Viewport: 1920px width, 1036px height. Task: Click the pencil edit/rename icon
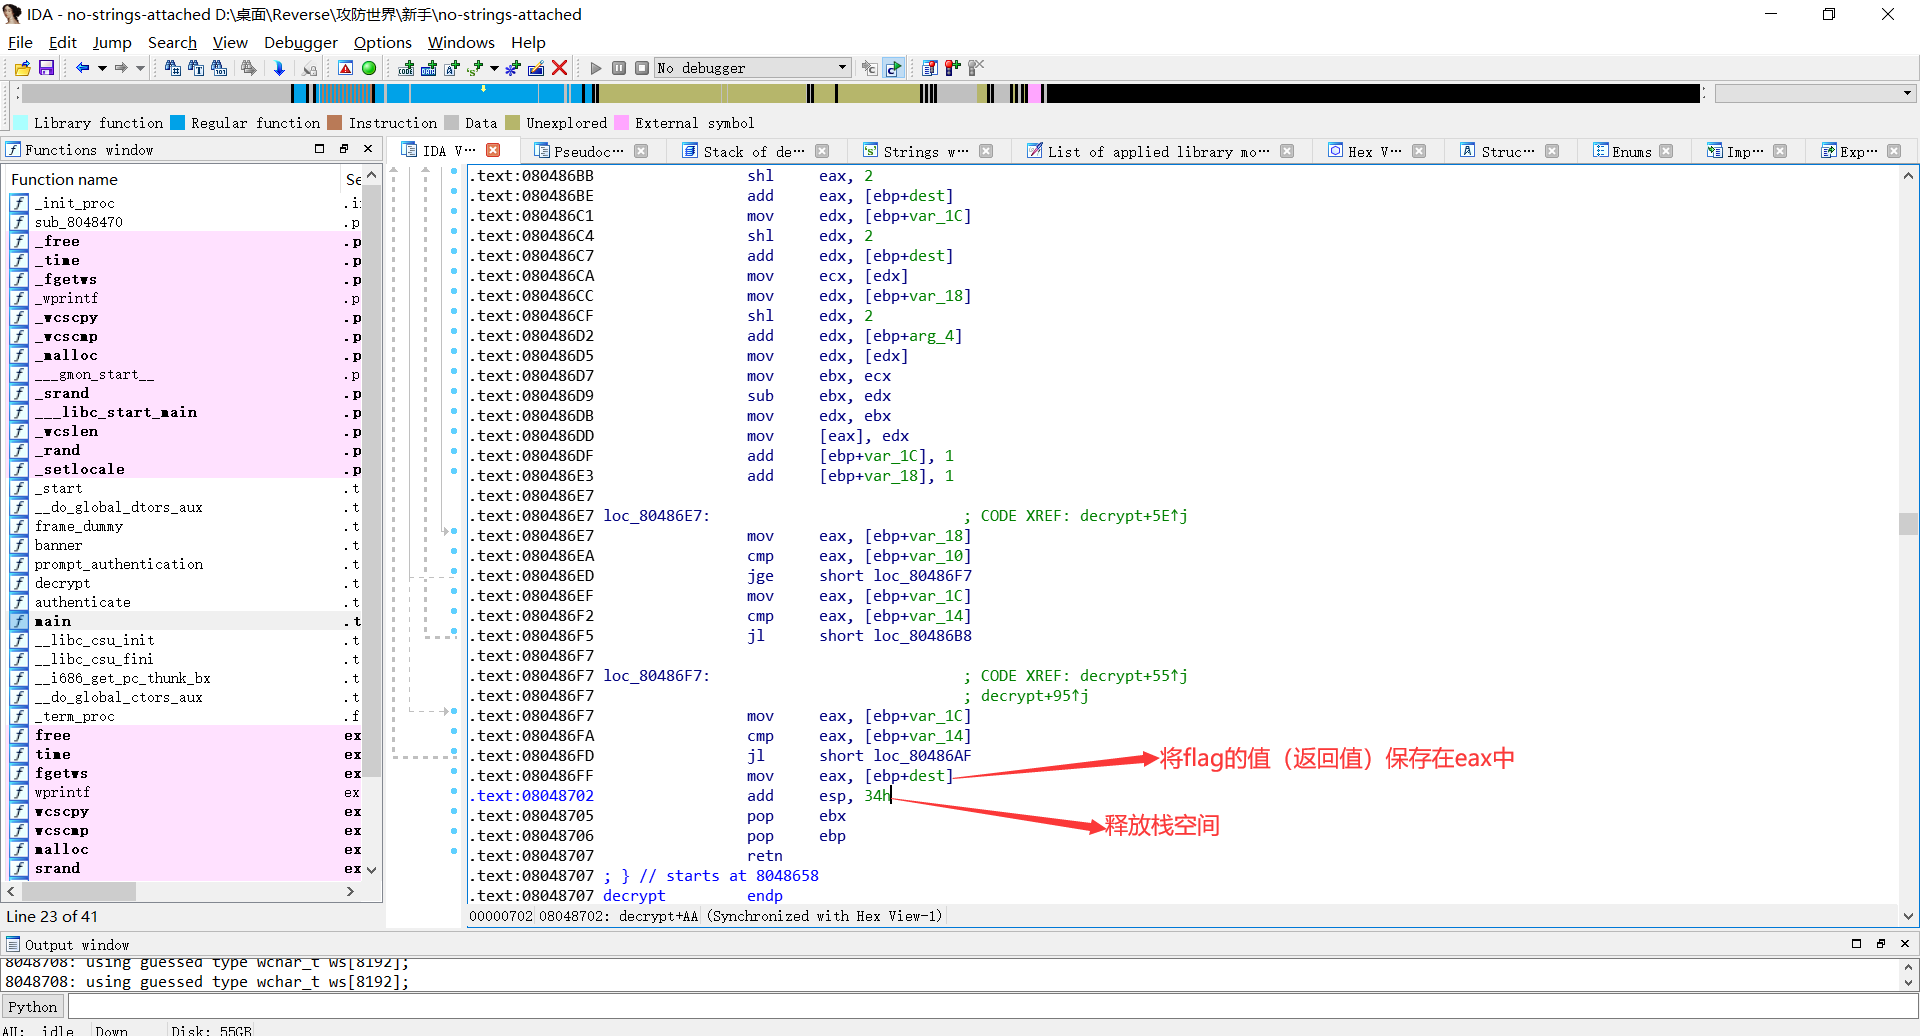tap(536, 68)
